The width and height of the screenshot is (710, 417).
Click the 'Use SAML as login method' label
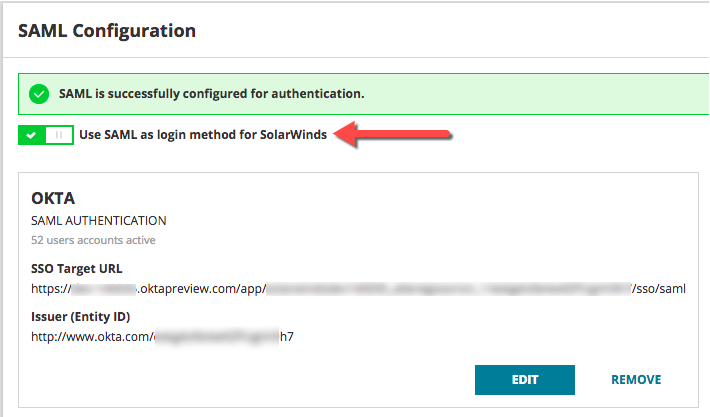202,135
